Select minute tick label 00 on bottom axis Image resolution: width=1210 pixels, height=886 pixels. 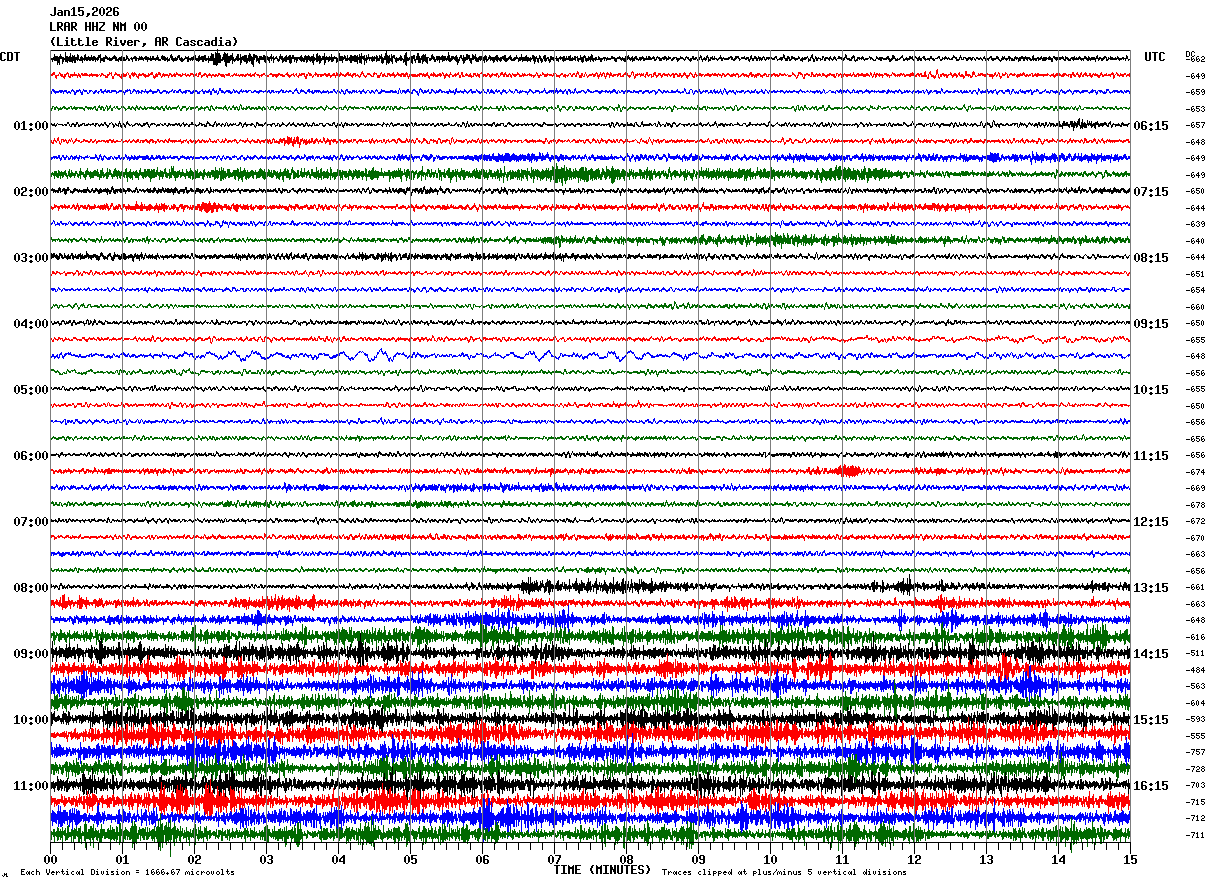pos(51,859)
